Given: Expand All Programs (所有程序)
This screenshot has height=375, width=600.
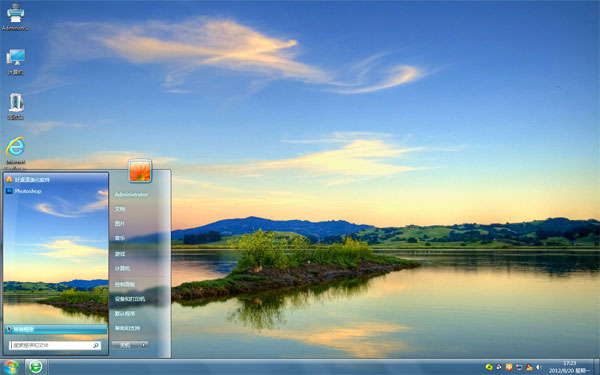Looking at the screenshot, I should (x=56, y=329).
